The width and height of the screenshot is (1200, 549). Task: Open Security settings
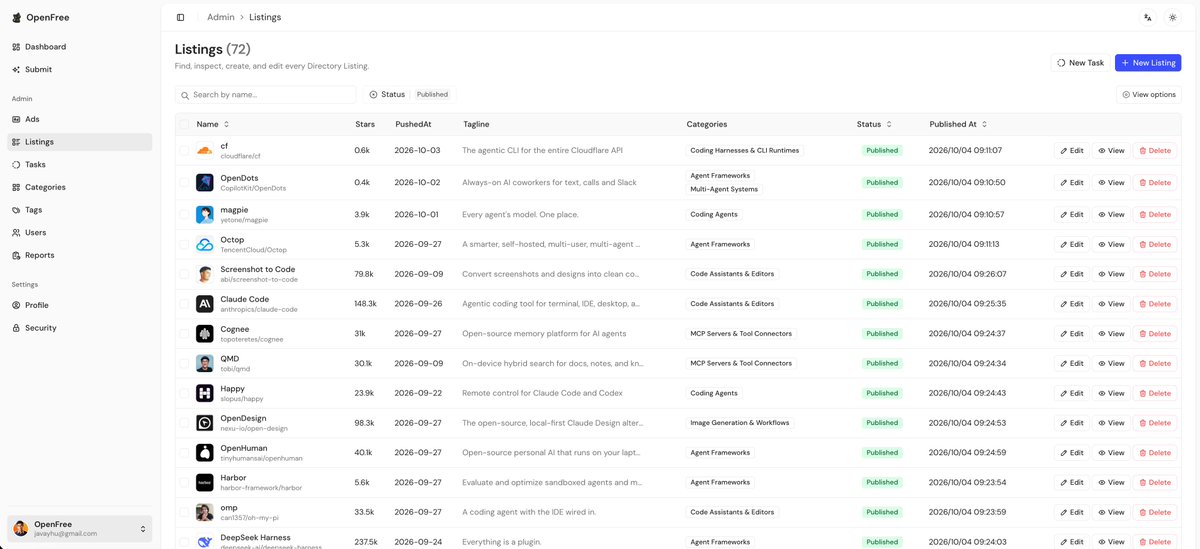click(80, 328)
